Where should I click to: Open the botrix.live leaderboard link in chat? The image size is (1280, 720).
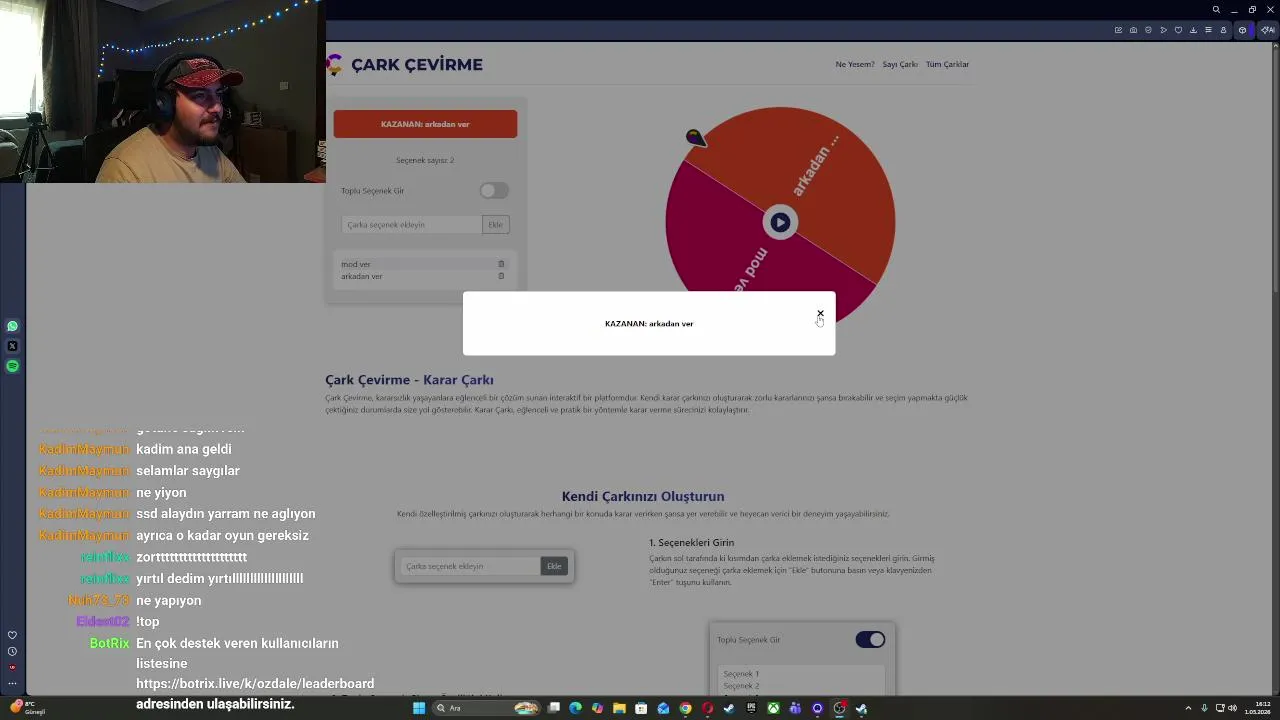tap(255, 684)
